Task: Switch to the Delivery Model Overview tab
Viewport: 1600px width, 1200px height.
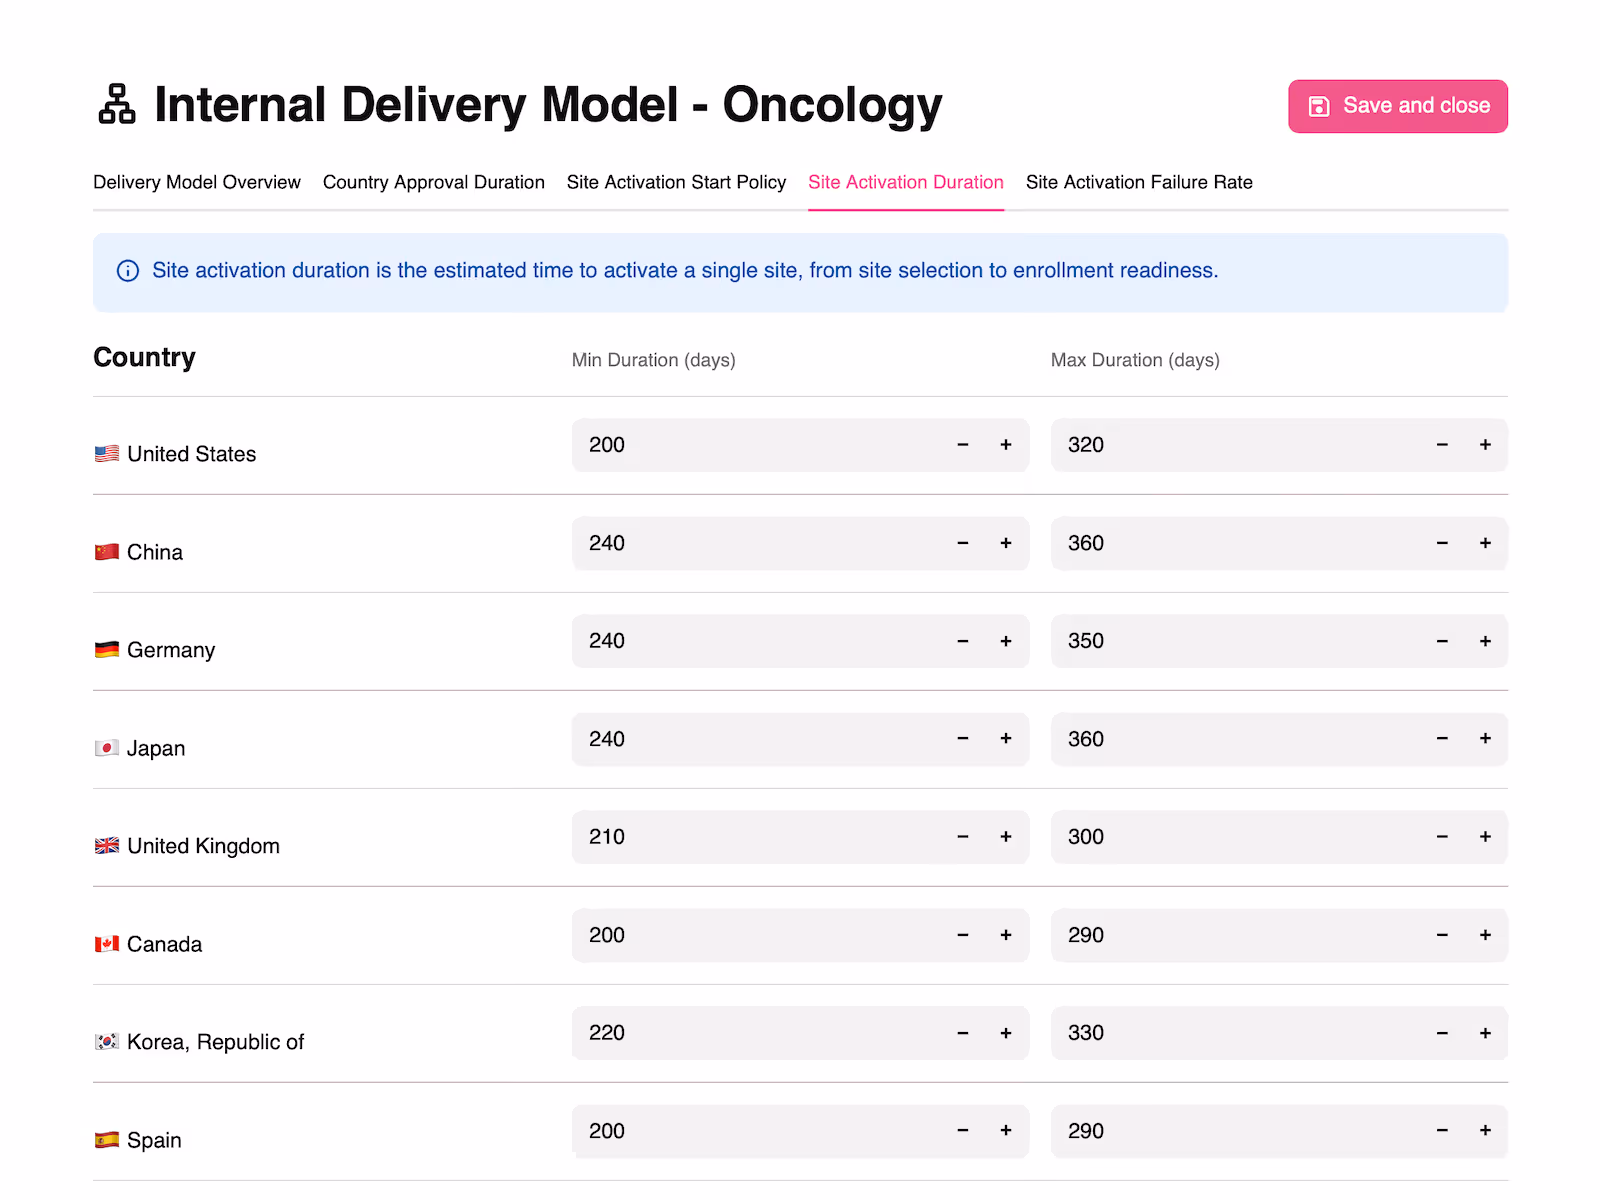Action: 196,182
